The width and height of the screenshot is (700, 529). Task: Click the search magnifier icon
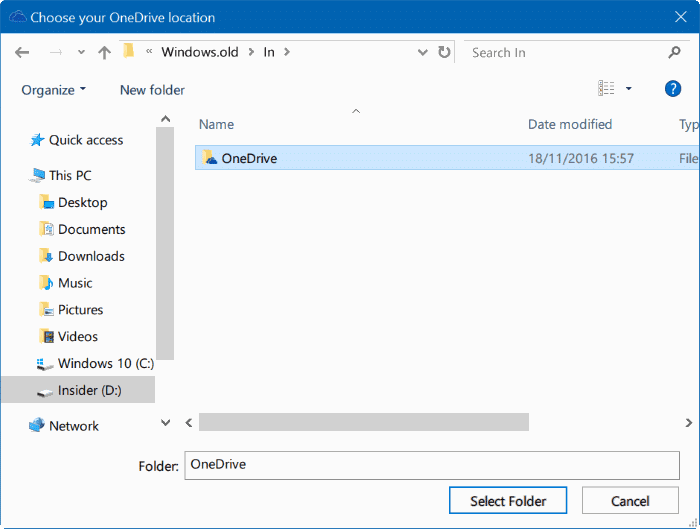coord(675,53)
